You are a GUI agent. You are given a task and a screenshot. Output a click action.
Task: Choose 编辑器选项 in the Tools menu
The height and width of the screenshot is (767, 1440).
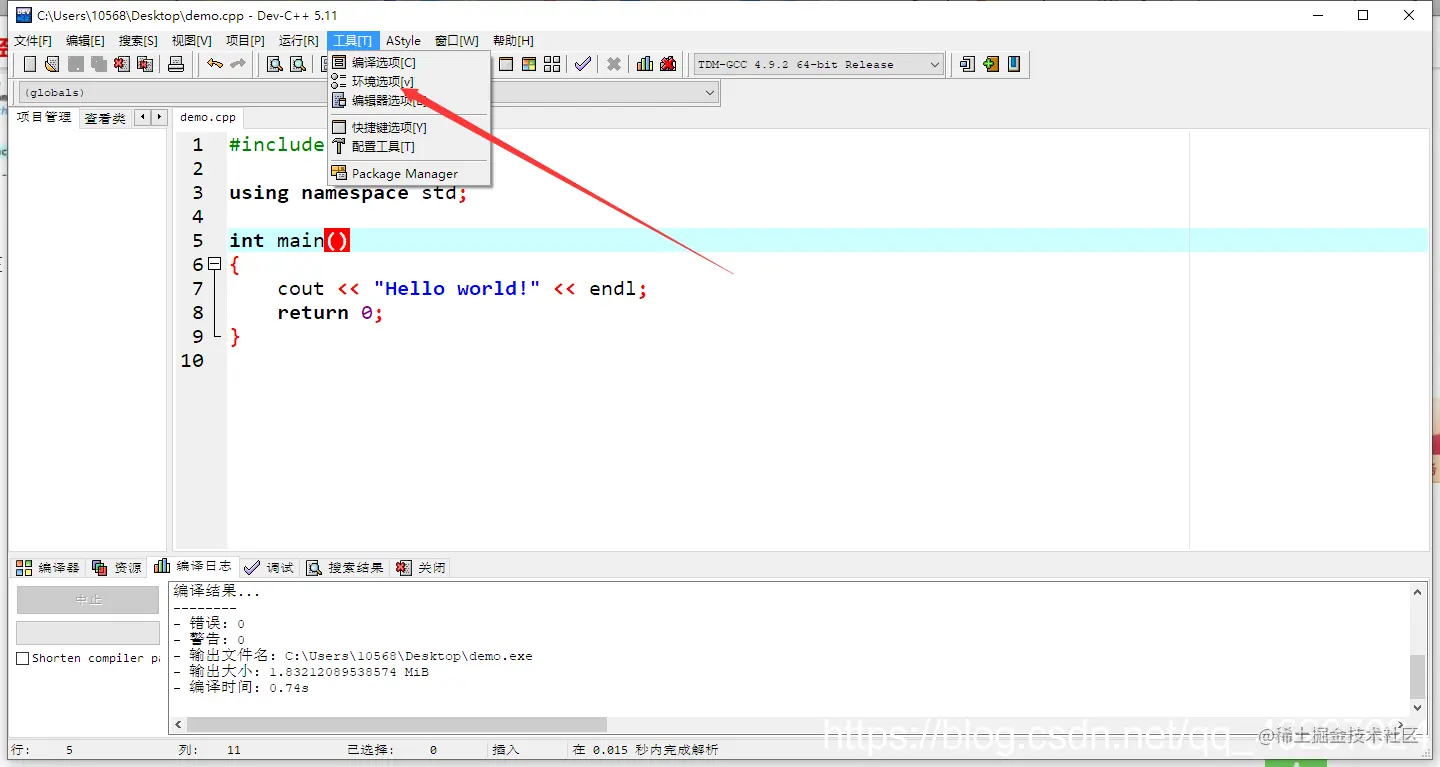click(409, 100)
